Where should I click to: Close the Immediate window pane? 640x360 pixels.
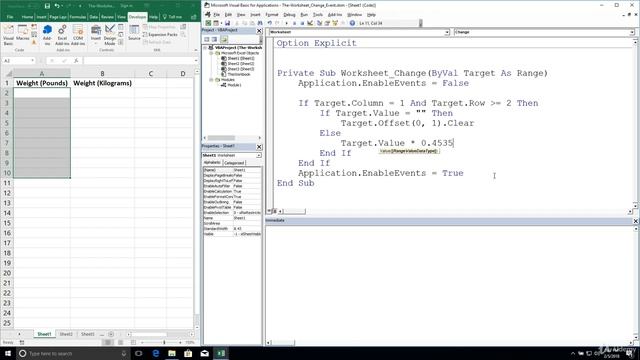click(x=636, y=221)
